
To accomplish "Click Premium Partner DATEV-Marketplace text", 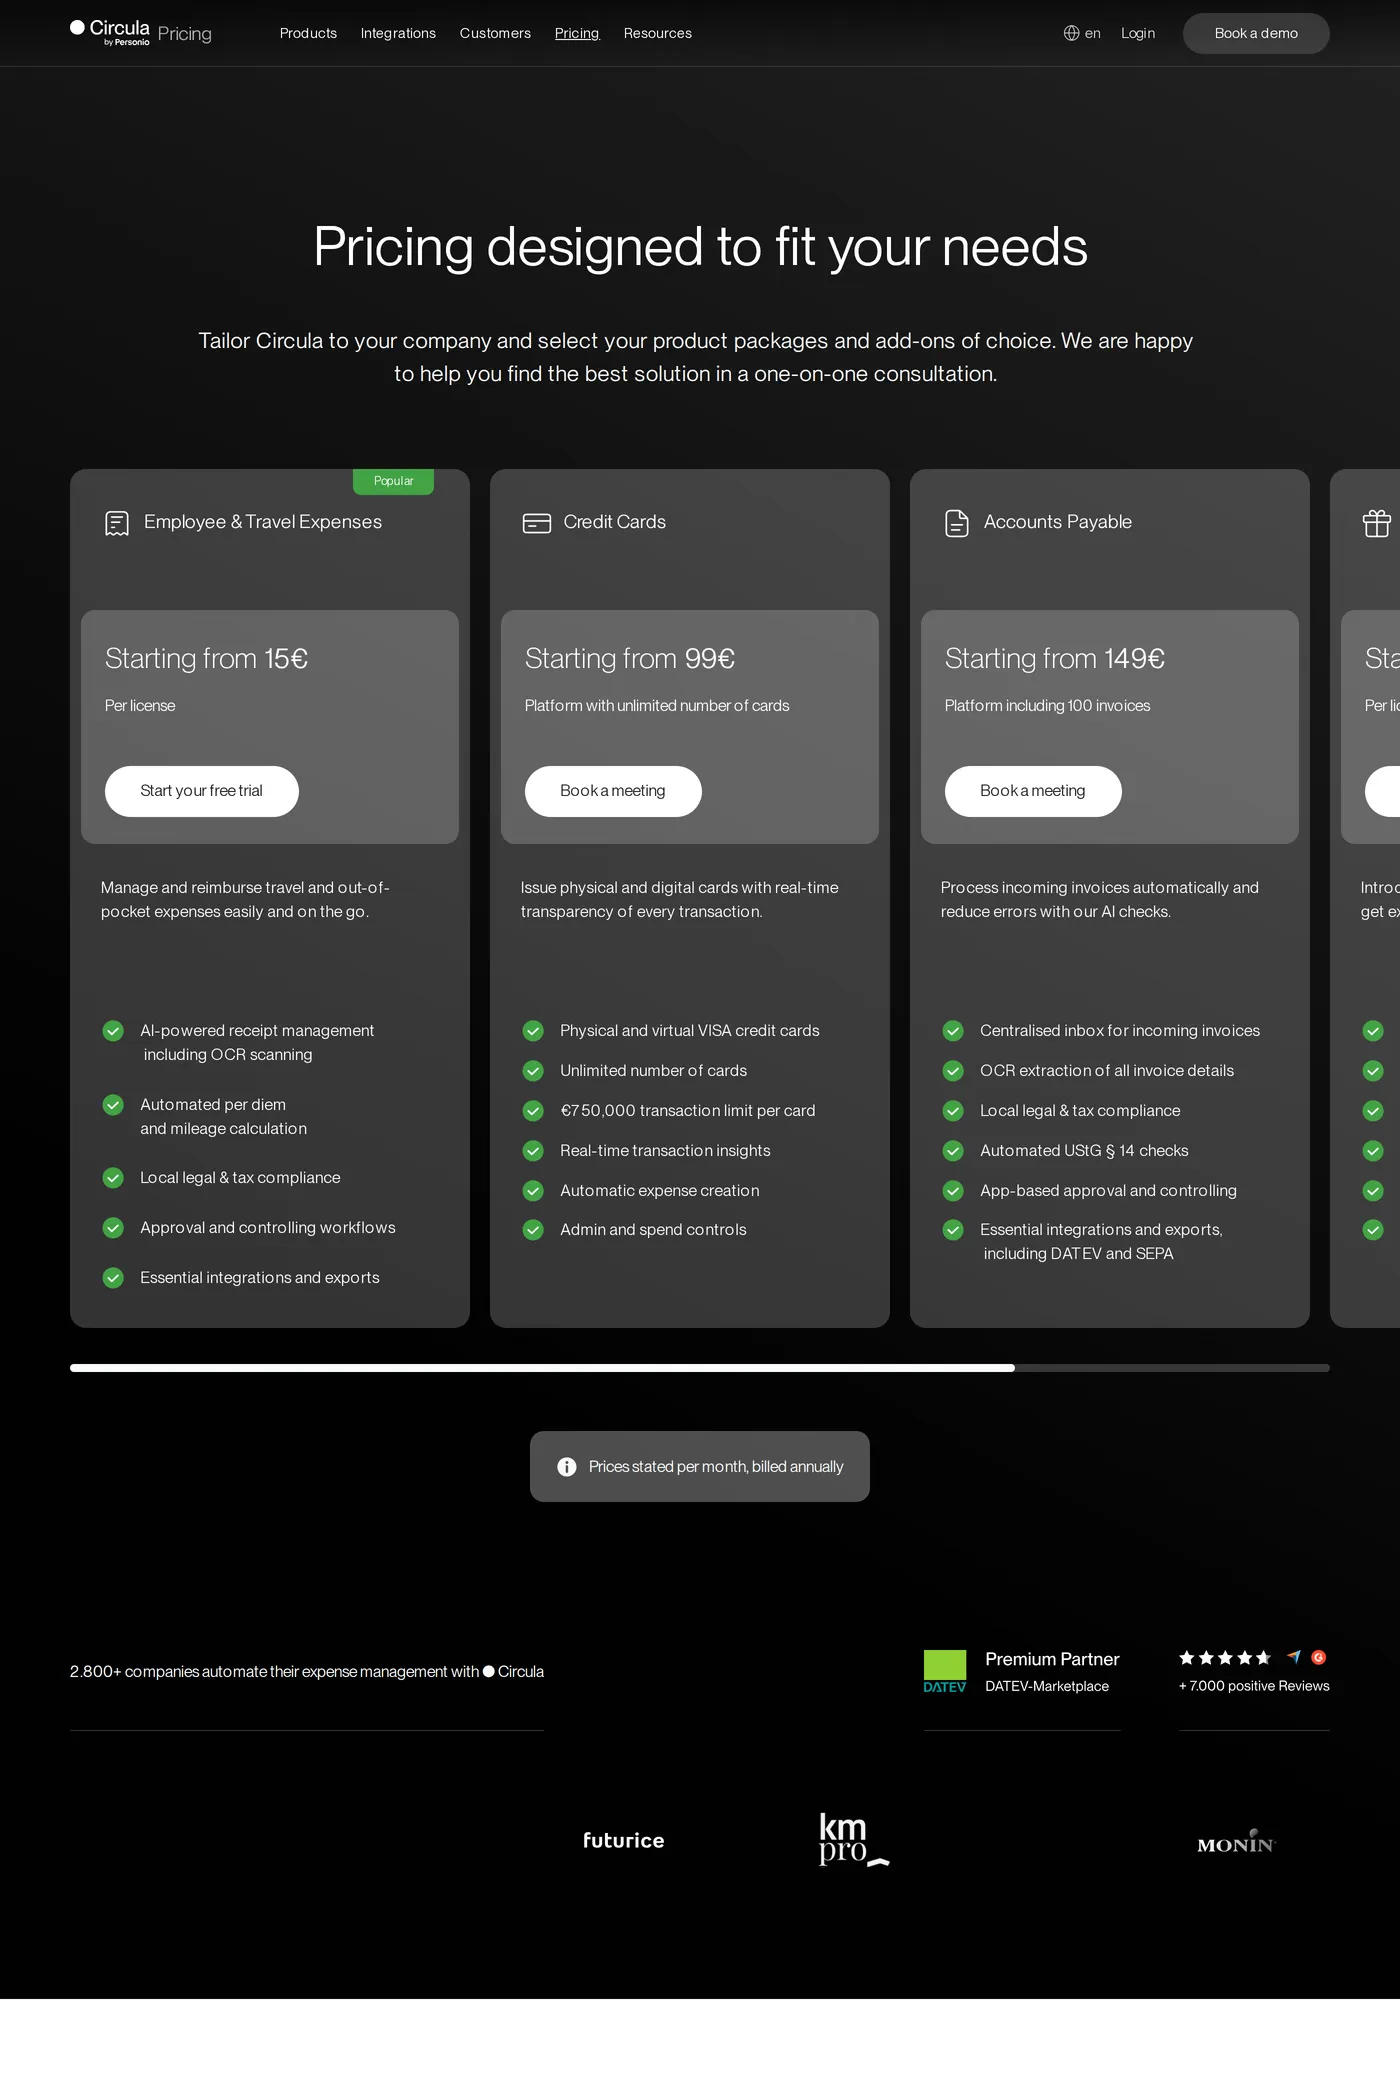I will 1052,1672.
